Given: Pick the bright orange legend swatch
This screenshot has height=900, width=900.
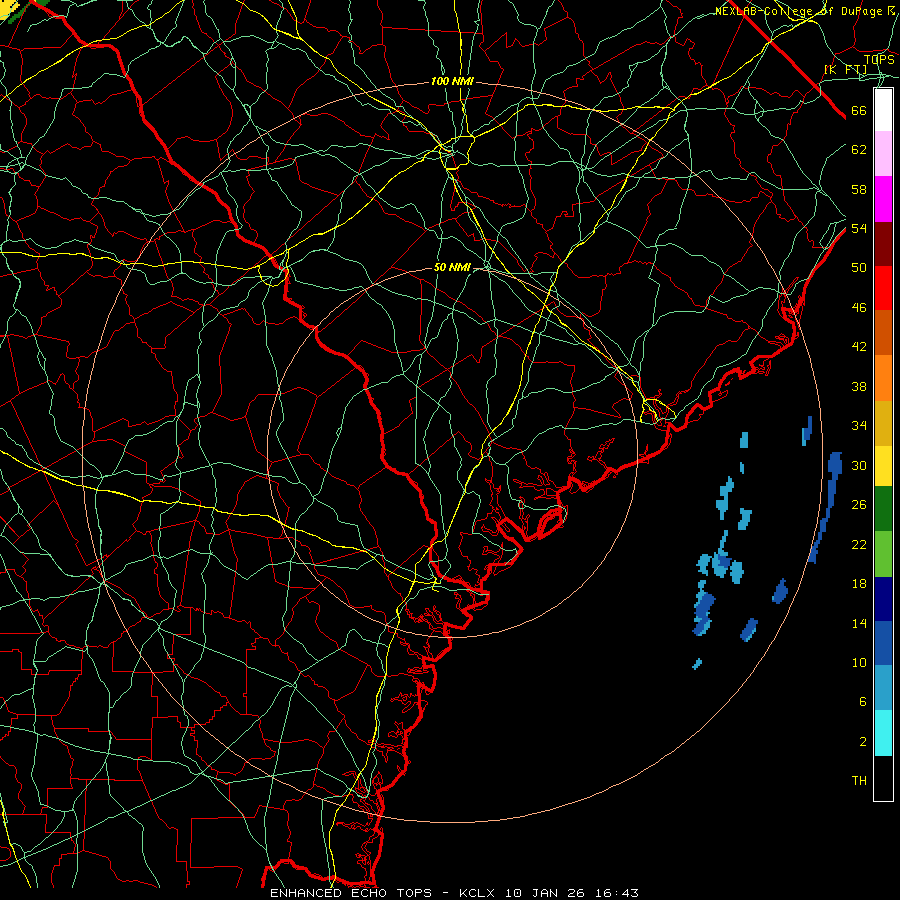Looking at the screenshot, I should (x=883, y=378).
